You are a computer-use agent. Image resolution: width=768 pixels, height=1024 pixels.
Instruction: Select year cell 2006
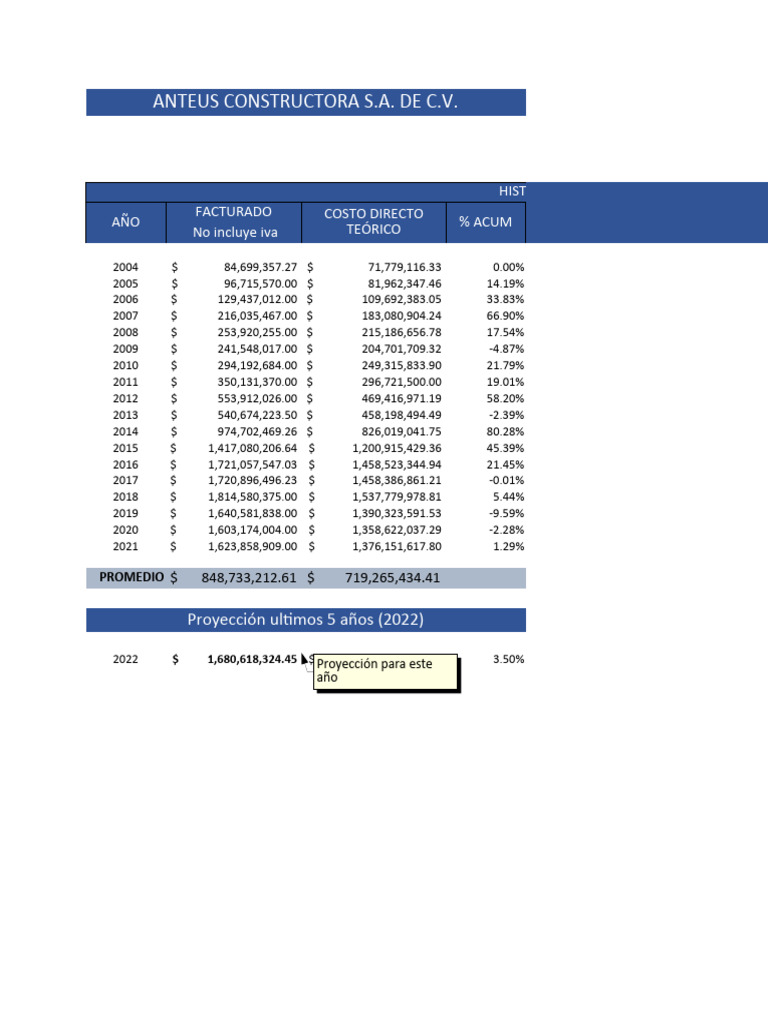[x=125, y=299]
